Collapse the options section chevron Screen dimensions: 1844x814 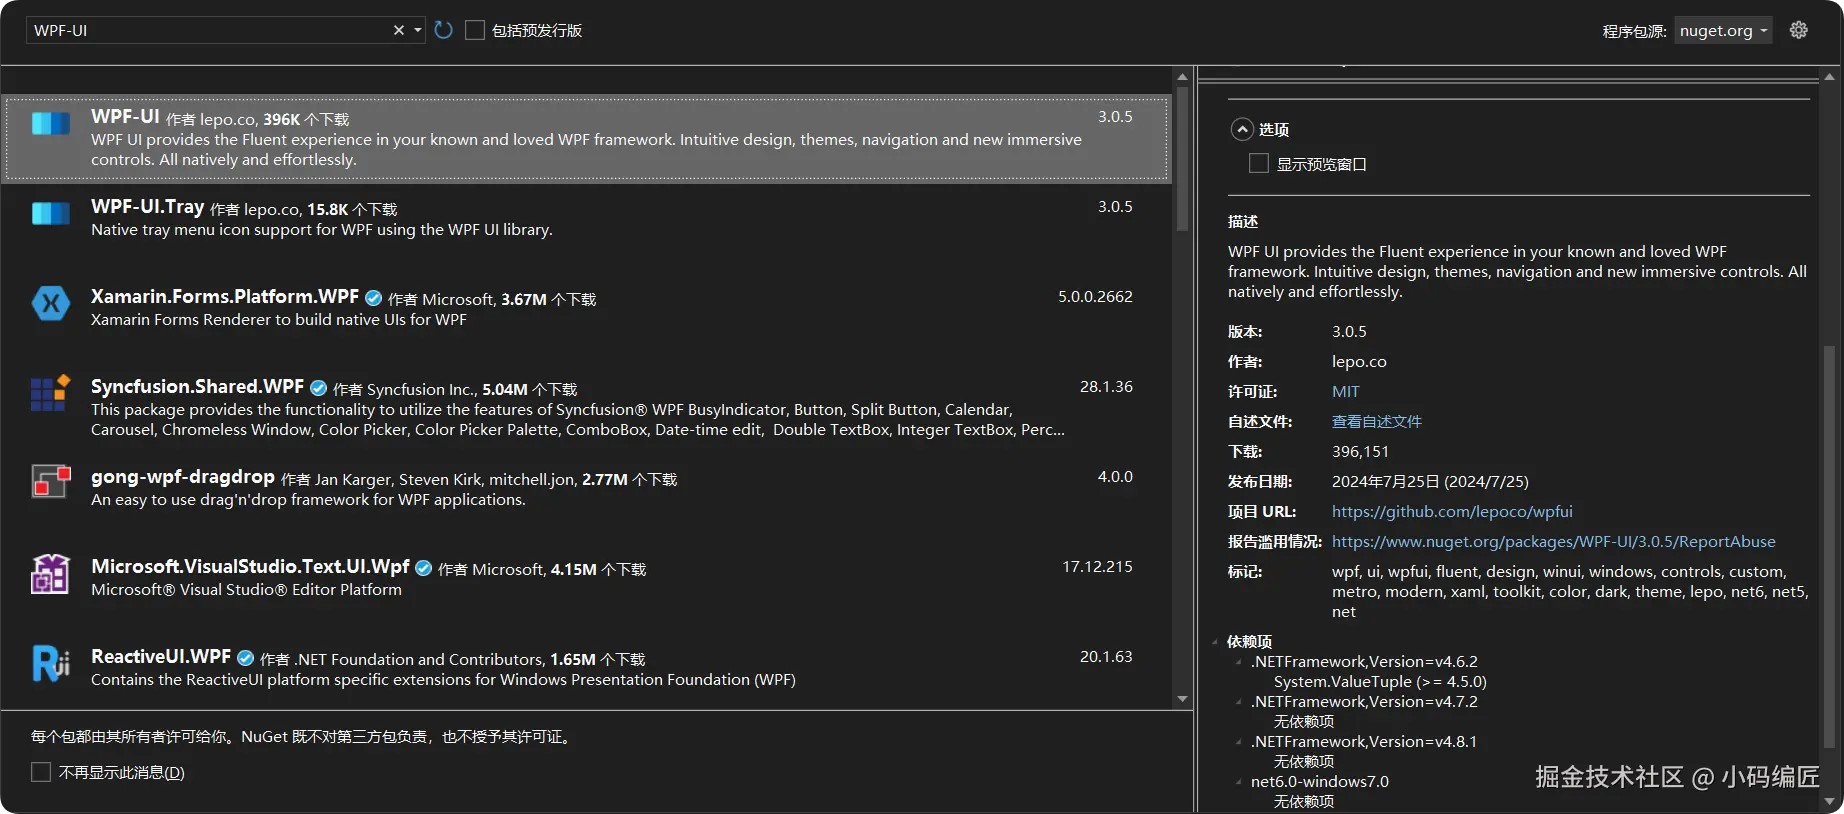tap(1242, 129)
